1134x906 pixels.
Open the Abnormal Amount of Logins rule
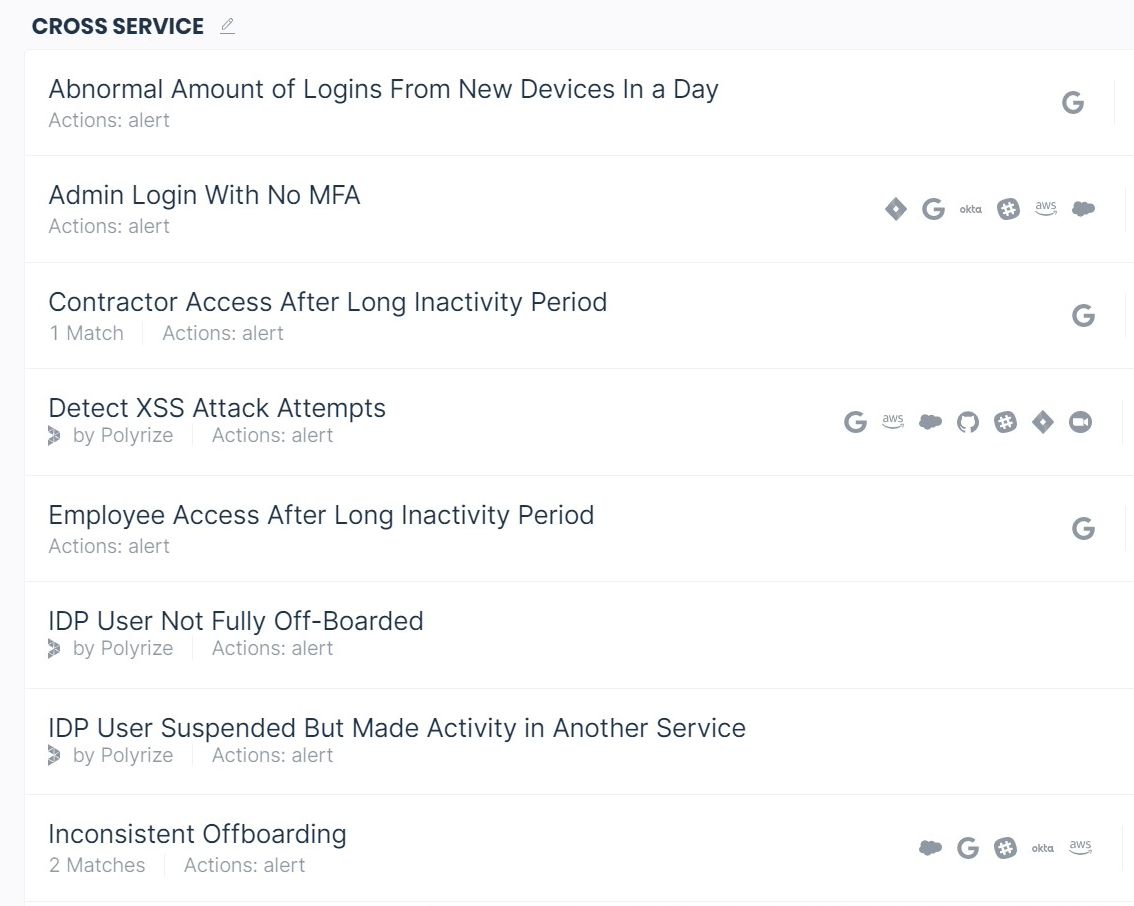click(383, 89)
